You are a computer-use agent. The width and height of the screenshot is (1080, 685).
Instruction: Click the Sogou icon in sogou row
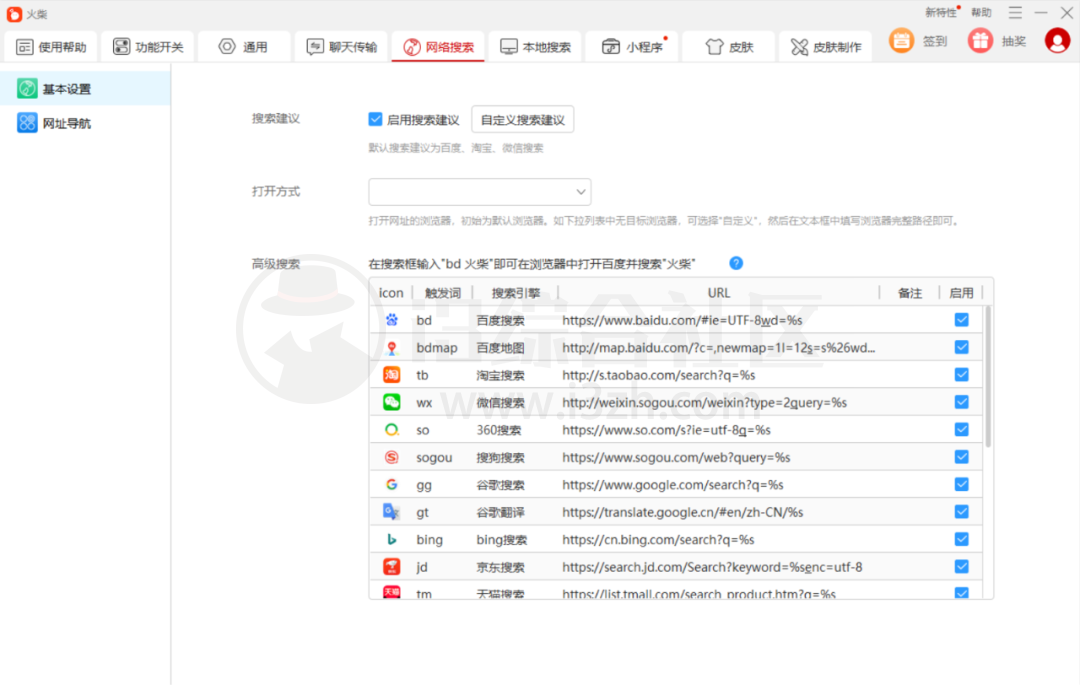click(391, 457)
